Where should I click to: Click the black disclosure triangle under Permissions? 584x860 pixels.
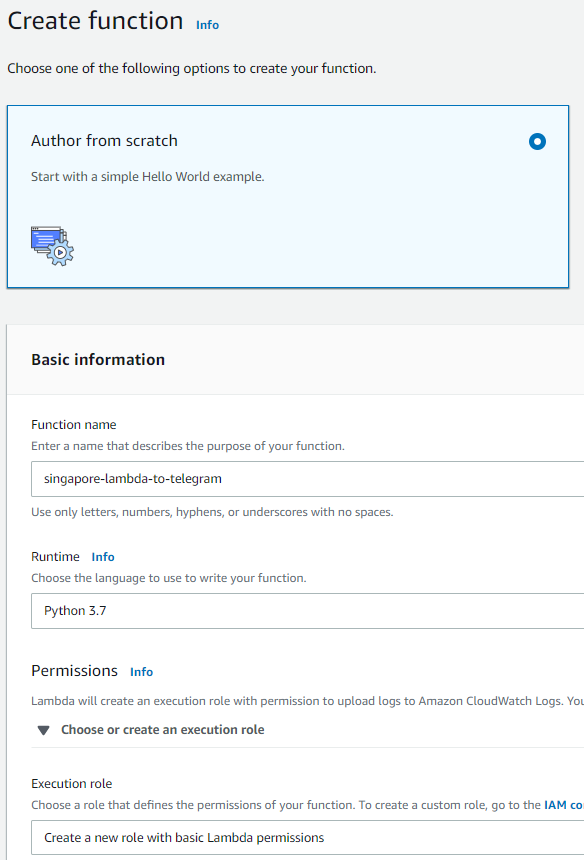pyautogui.click(x=43, y=731)
